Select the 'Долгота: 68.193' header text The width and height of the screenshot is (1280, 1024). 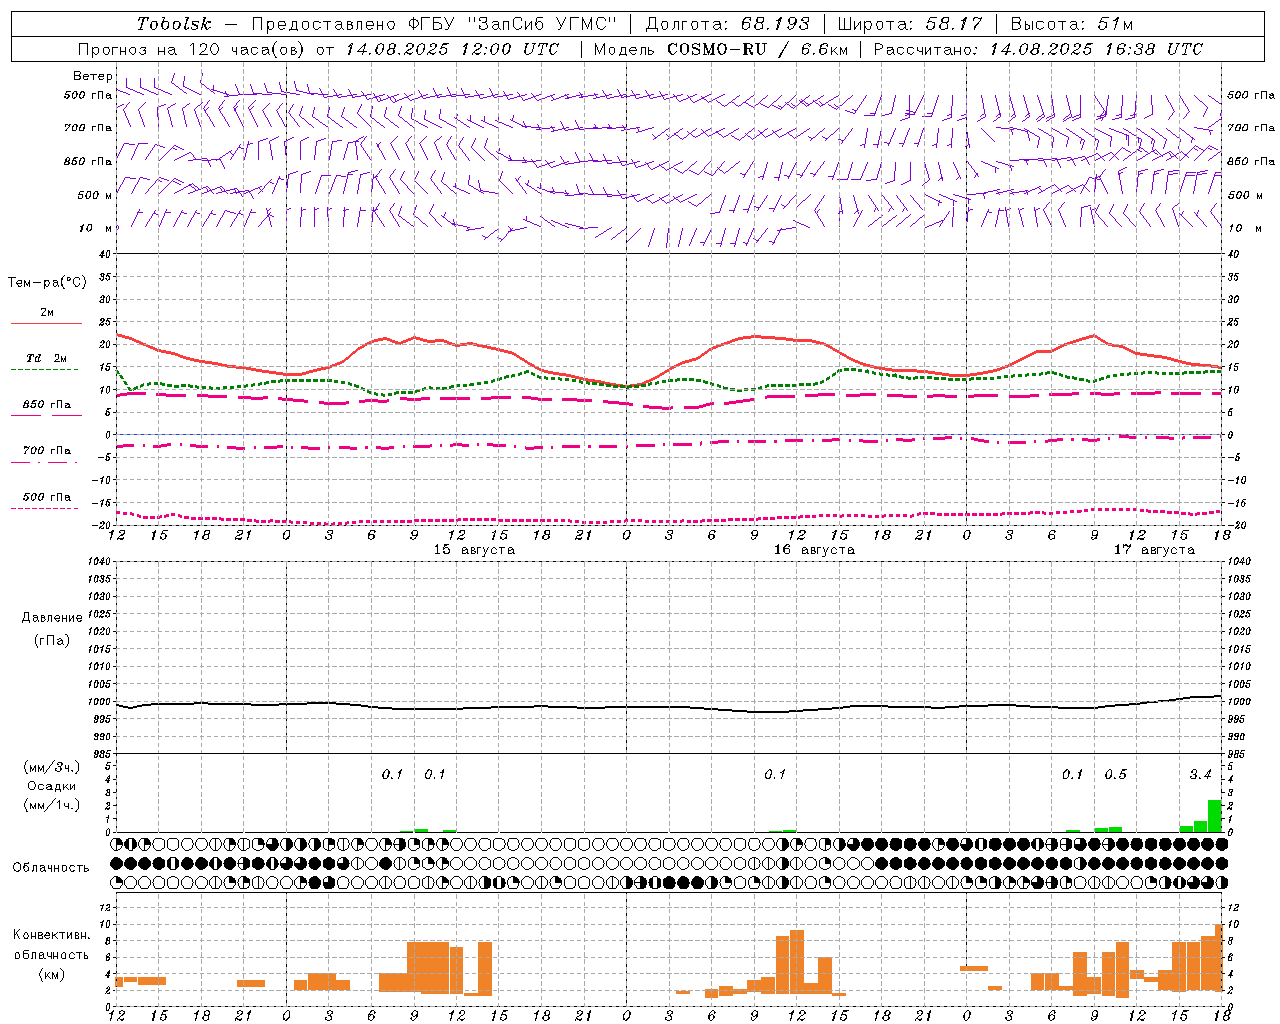(x=728, y=24)
